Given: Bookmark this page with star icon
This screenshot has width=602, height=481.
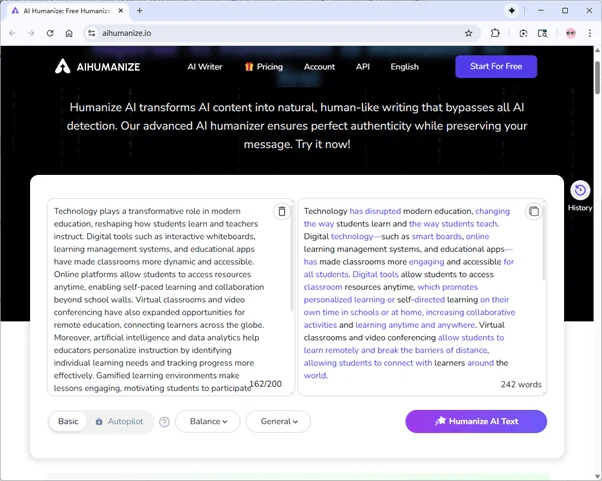Looking at the screenshot, I should coord(468,33).
